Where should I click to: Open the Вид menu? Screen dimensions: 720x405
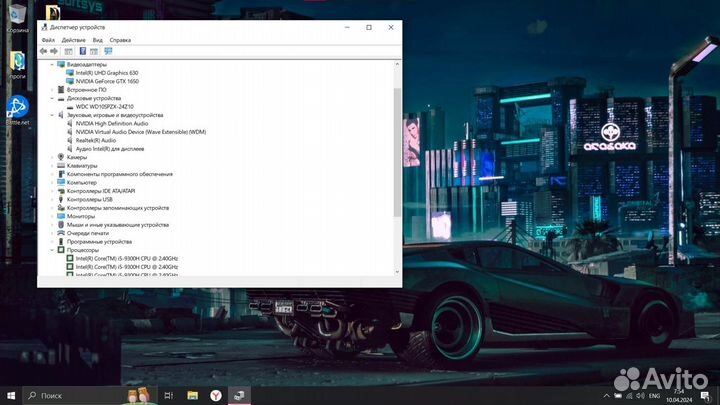(x=97, y=40)
